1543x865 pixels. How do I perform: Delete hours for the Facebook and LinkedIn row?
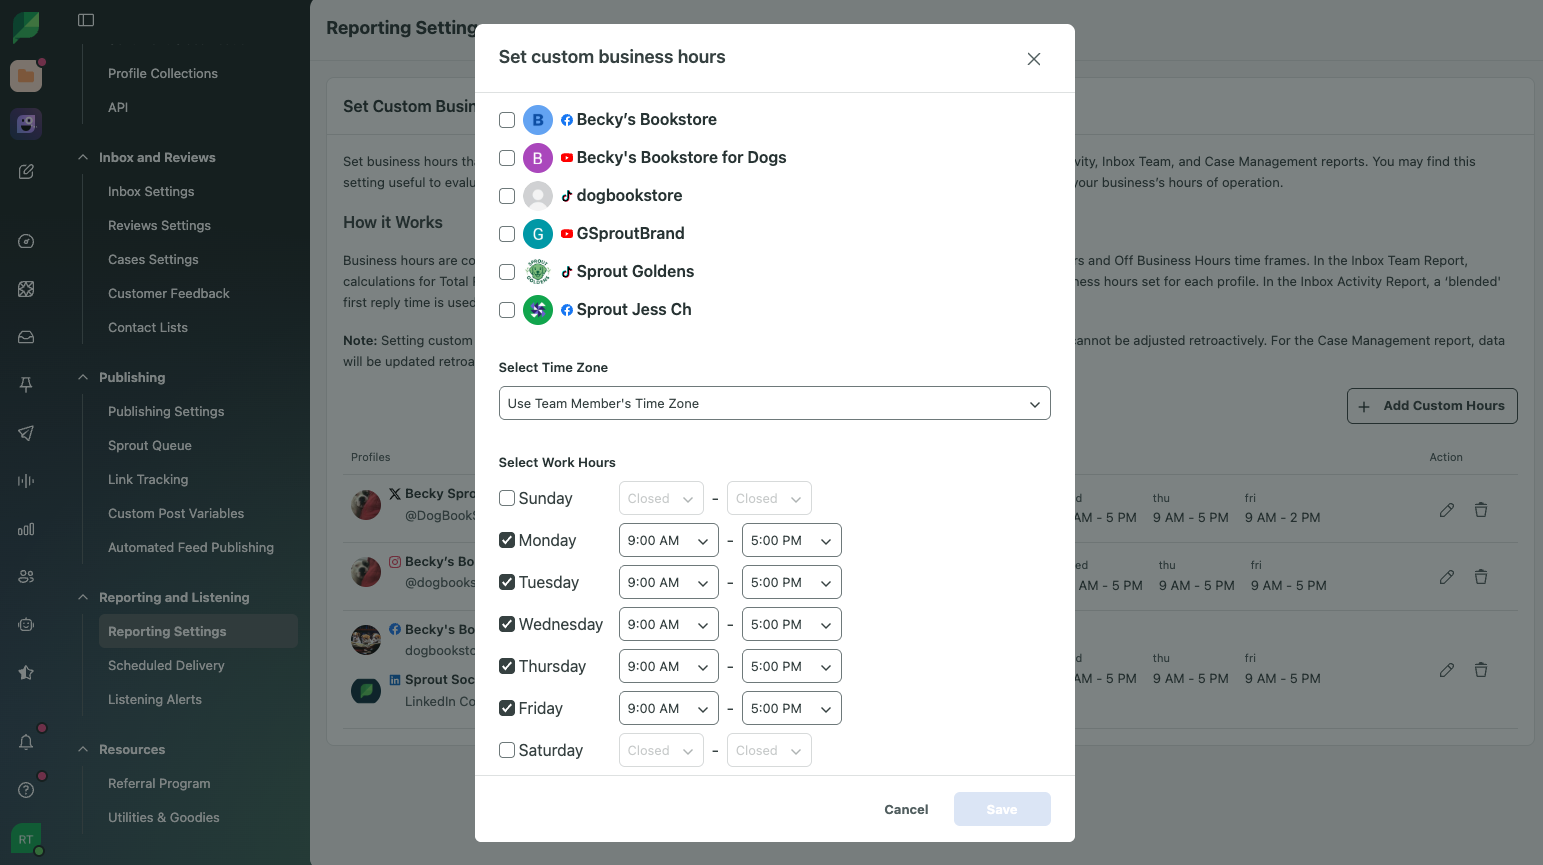(1481, 670)
